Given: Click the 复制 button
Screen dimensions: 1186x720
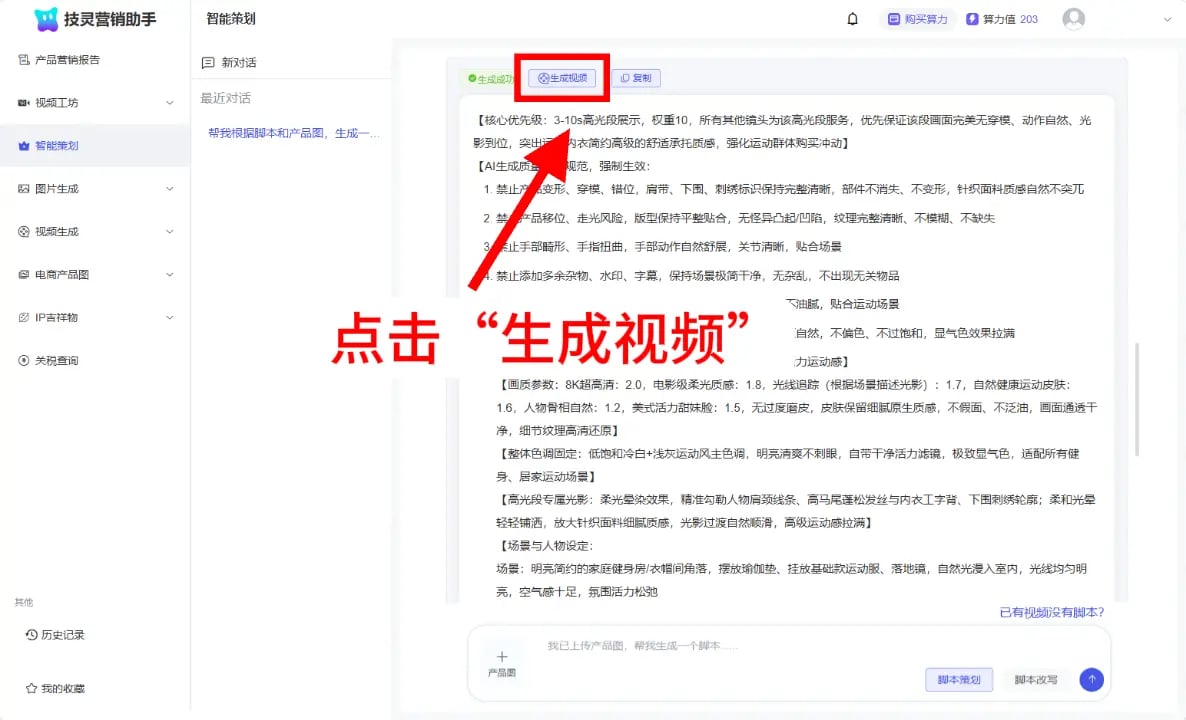Looking at the screenshot, I should coord(636,78).
